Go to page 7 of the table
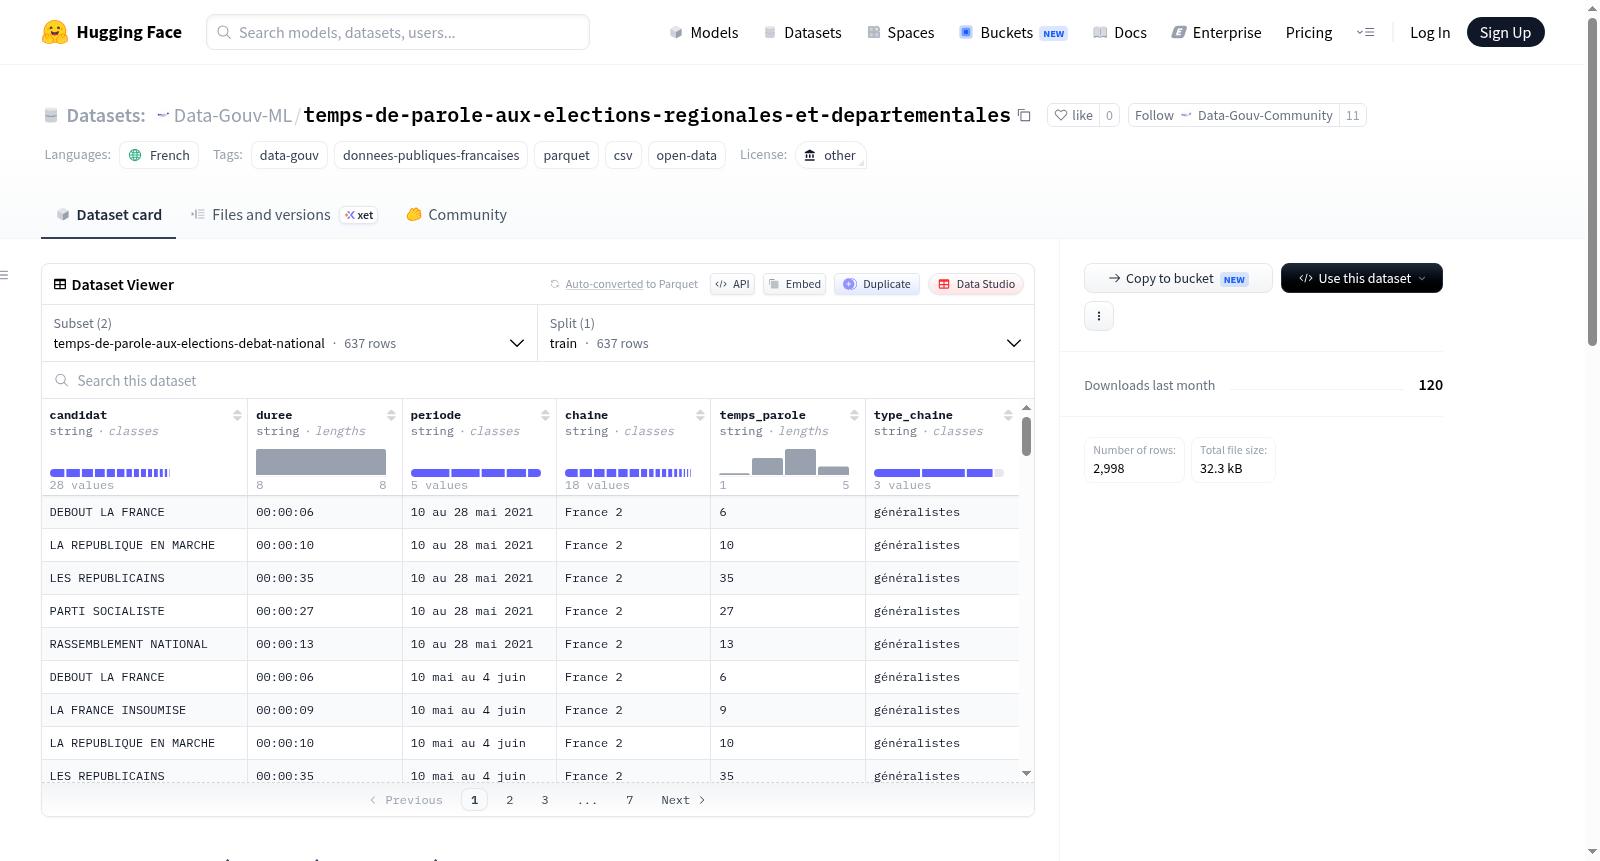Image resolution: width=1600 pixels, height=861 pixels. [629, 800]
